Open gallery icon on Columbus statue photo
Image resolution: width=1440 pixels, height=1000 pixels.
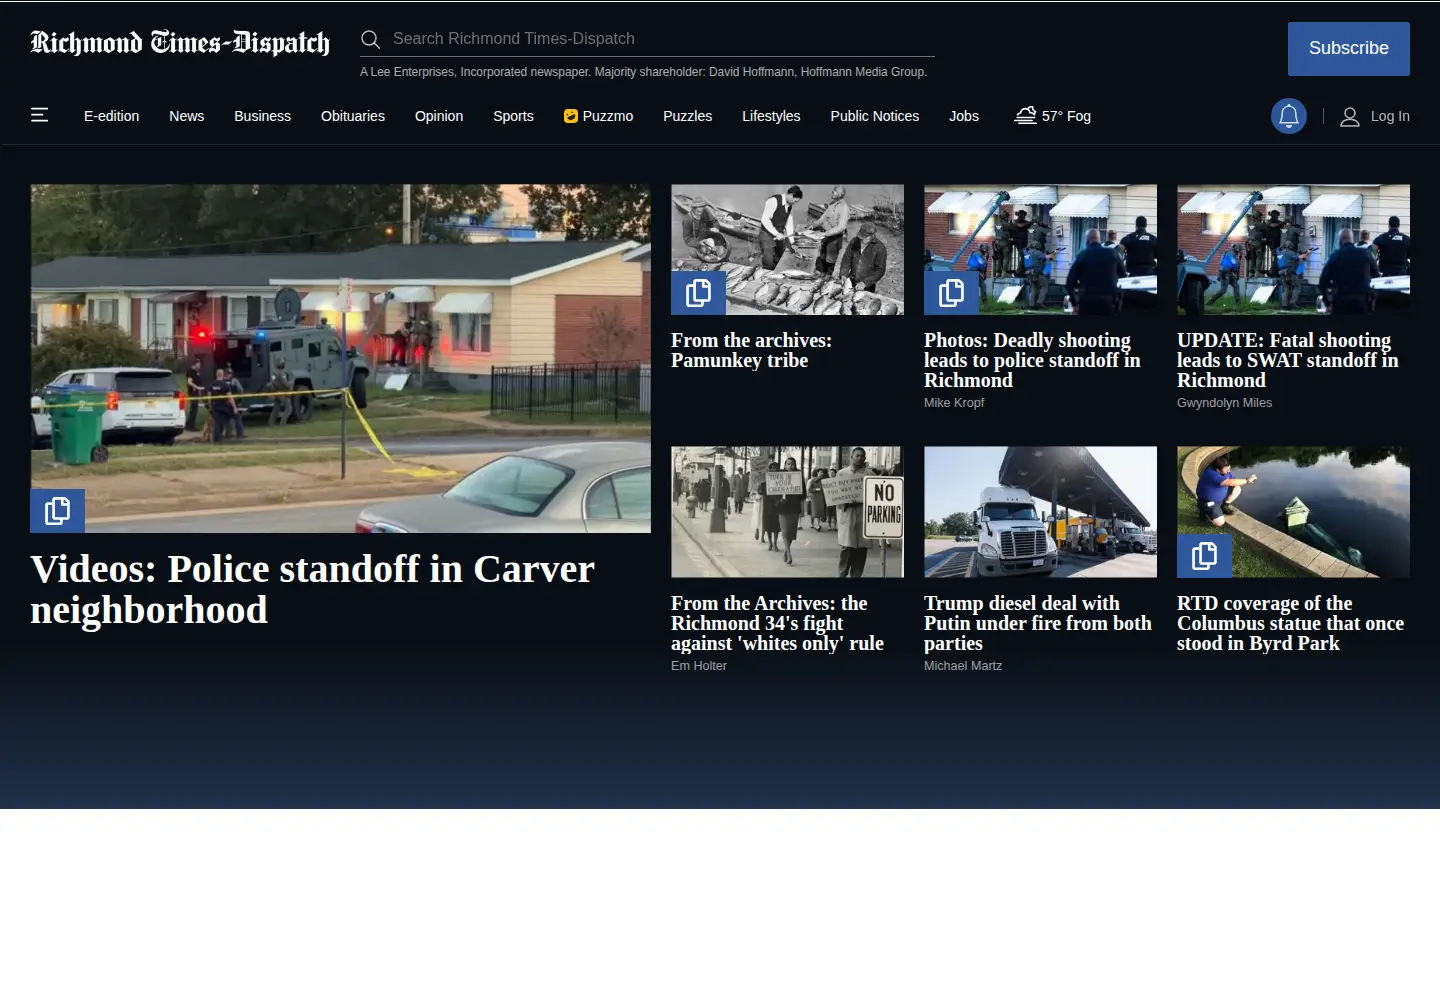[x=1204, y=555]
